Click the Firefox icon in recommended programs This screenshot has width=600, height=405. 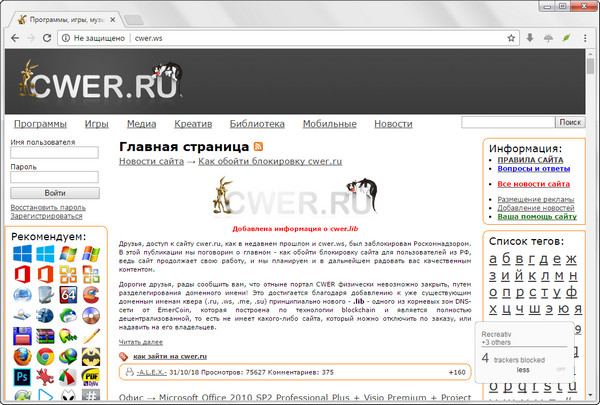pos(20,356)
